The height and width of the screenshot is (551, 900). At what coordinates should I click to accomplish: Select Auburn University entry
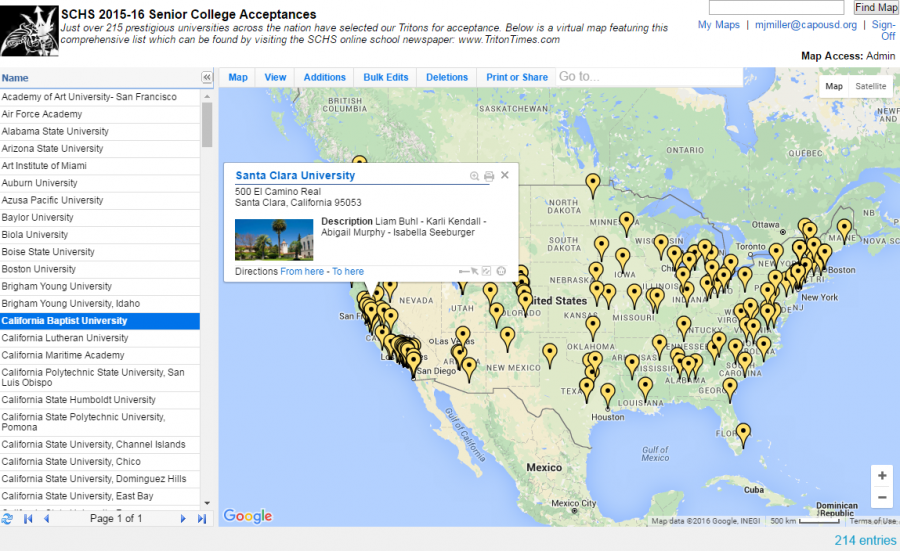point(100,183)
